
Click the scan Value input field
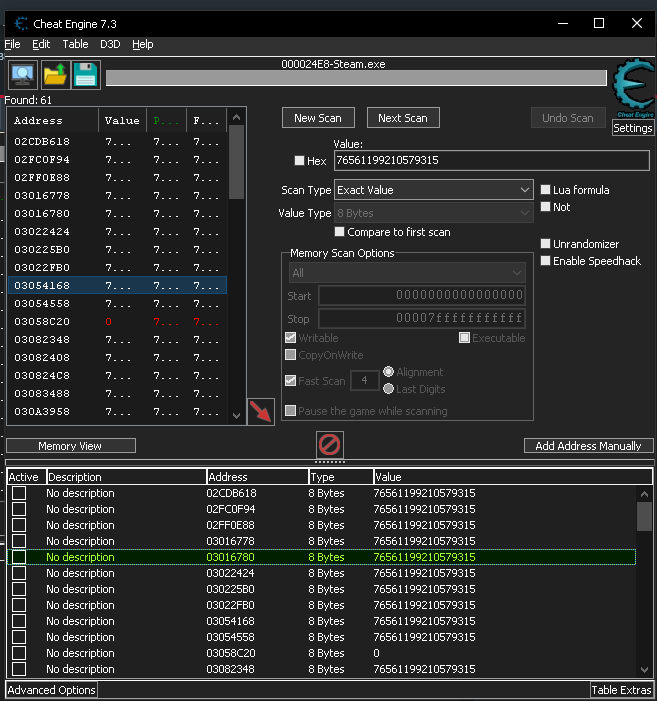pos(490,161)
